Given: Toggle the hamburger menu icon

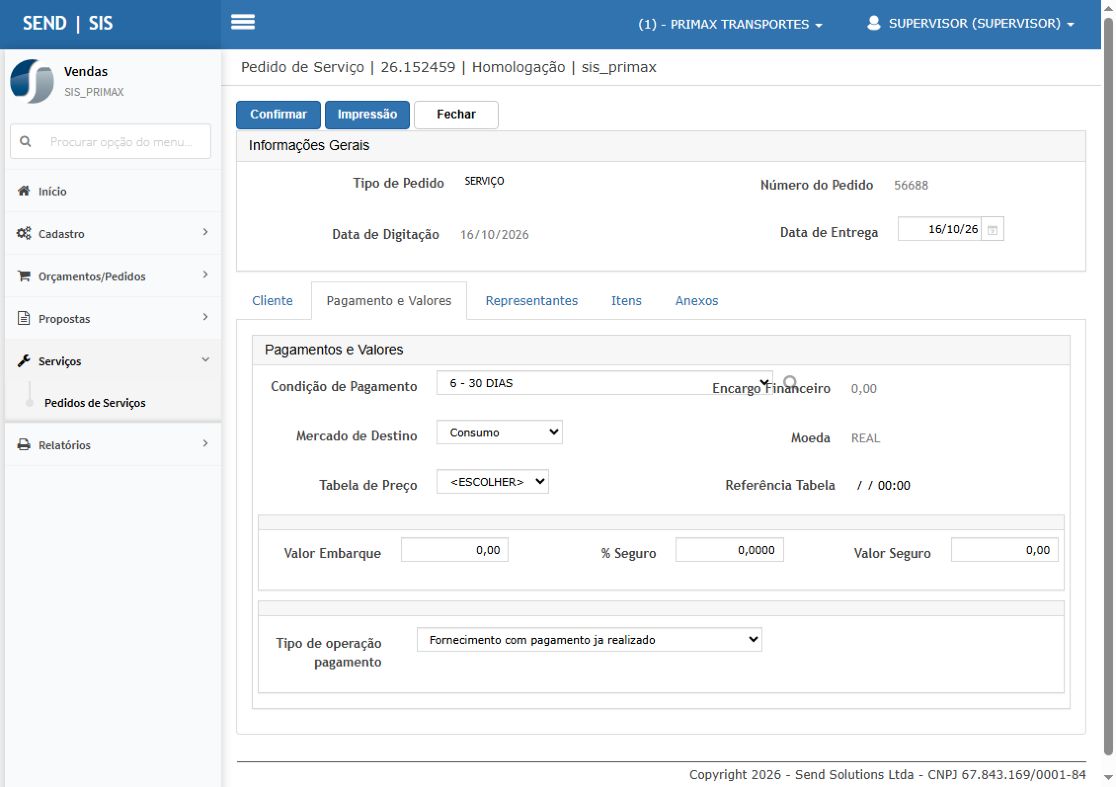Looking at the screenshot, I should pos(243,22).
